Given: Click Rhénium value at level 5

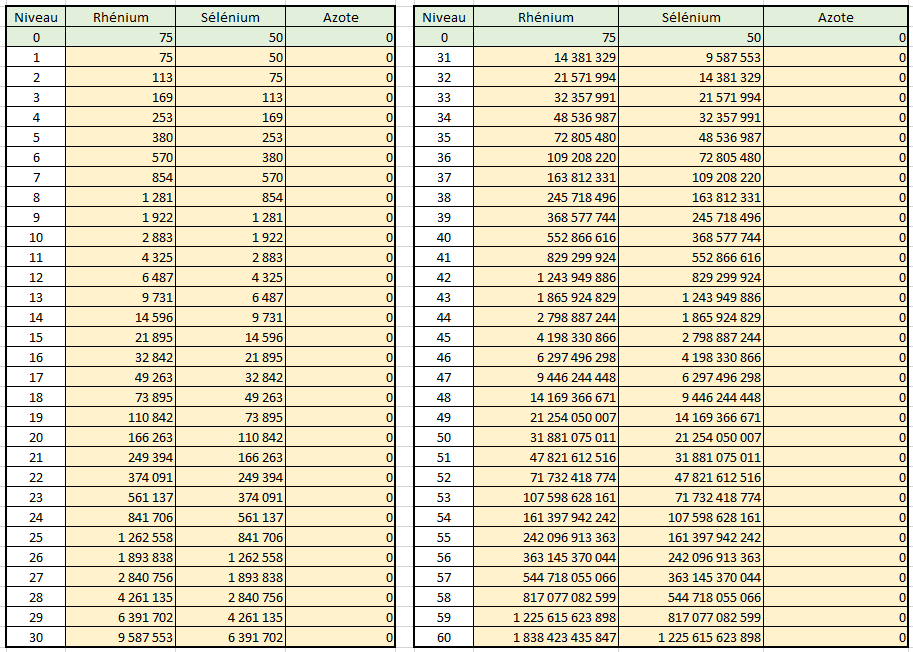Looking at the screenshot, I should pos(120,137).
